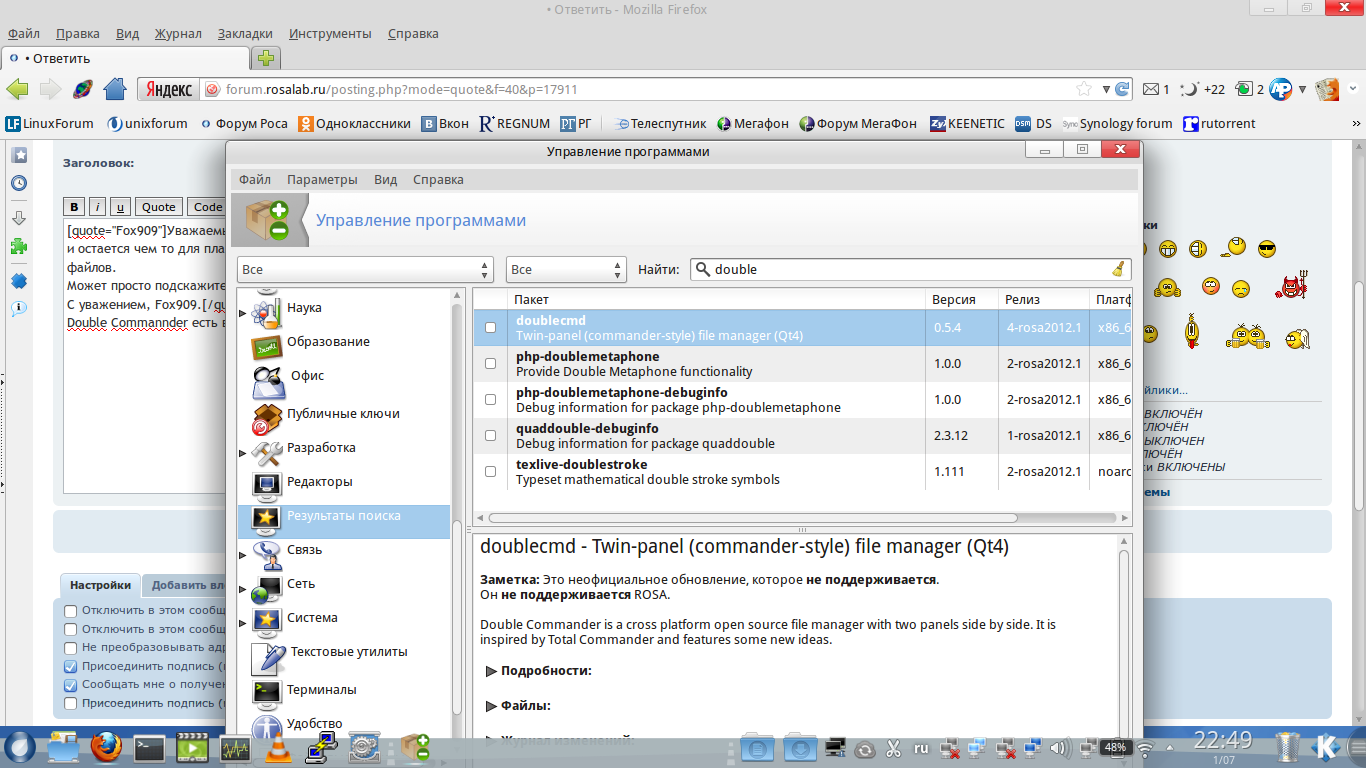Image resolution: width=1366 pixels, height=768 pixels.
Task: Open the LinuxForum bookmark
Action: (x=49, y=124)
